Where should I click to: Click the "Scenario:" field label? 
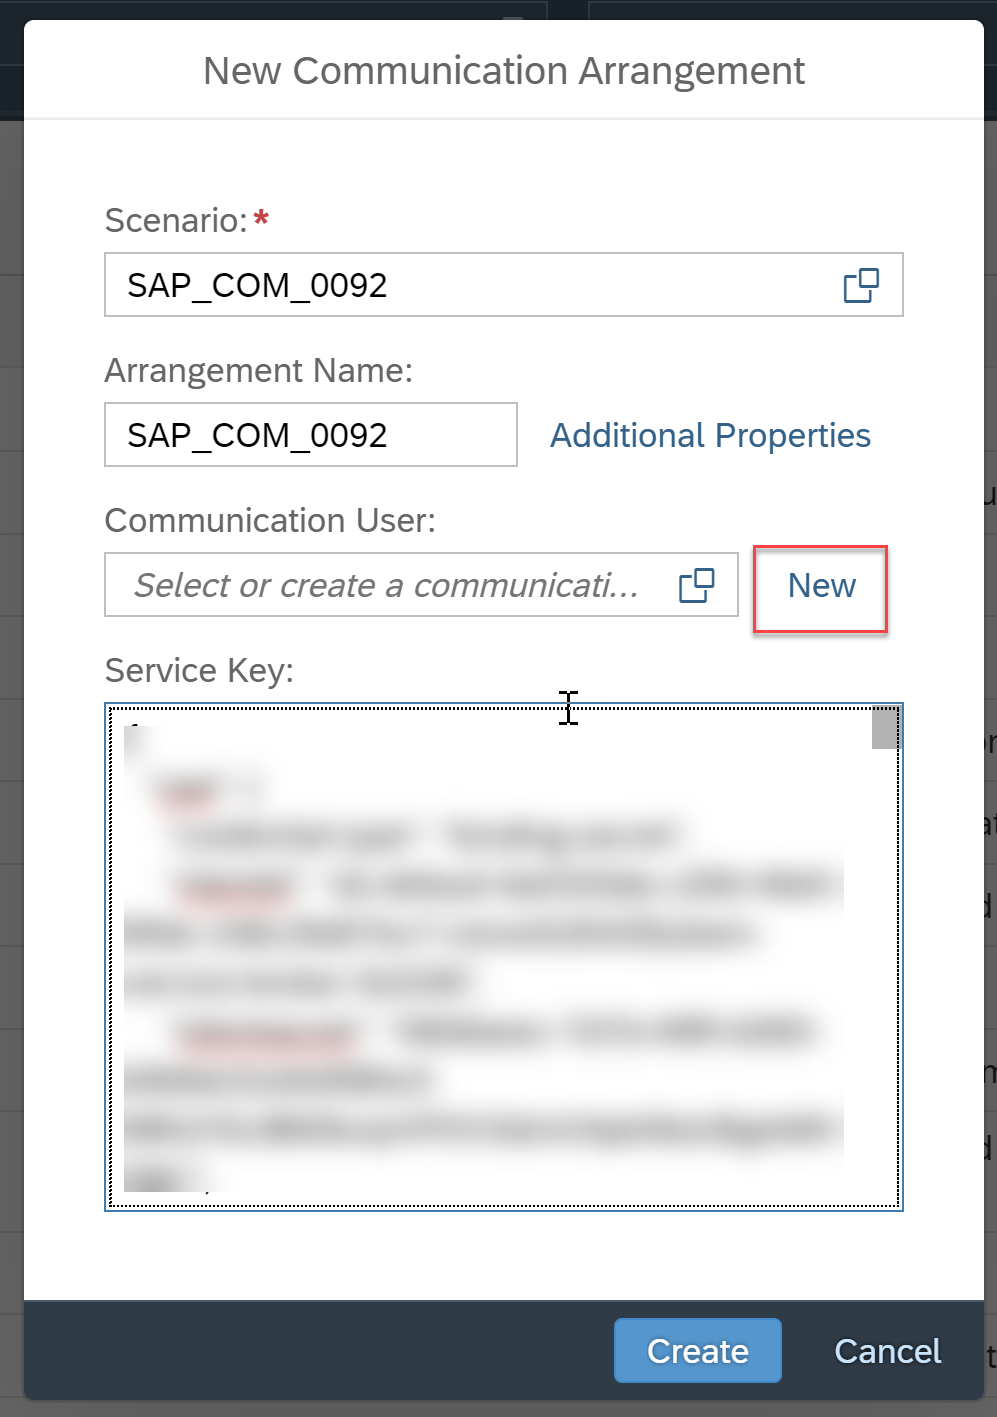pyautogui.click(x=176, y=220)
